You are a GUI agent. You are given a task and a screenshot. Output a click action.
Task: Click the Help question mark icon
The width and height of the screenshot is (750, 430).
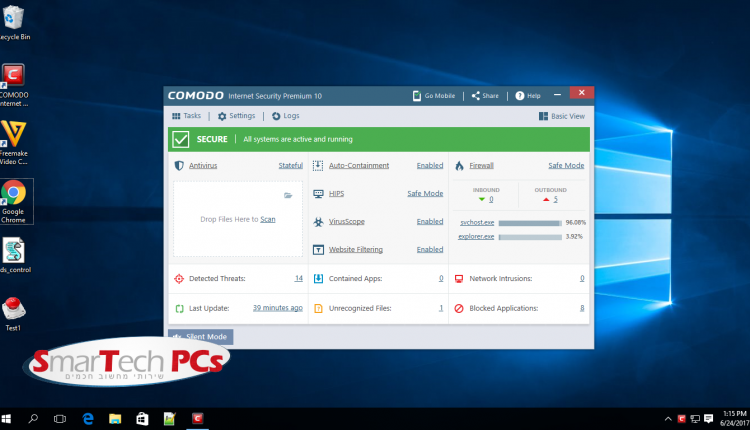click(519, 96)
